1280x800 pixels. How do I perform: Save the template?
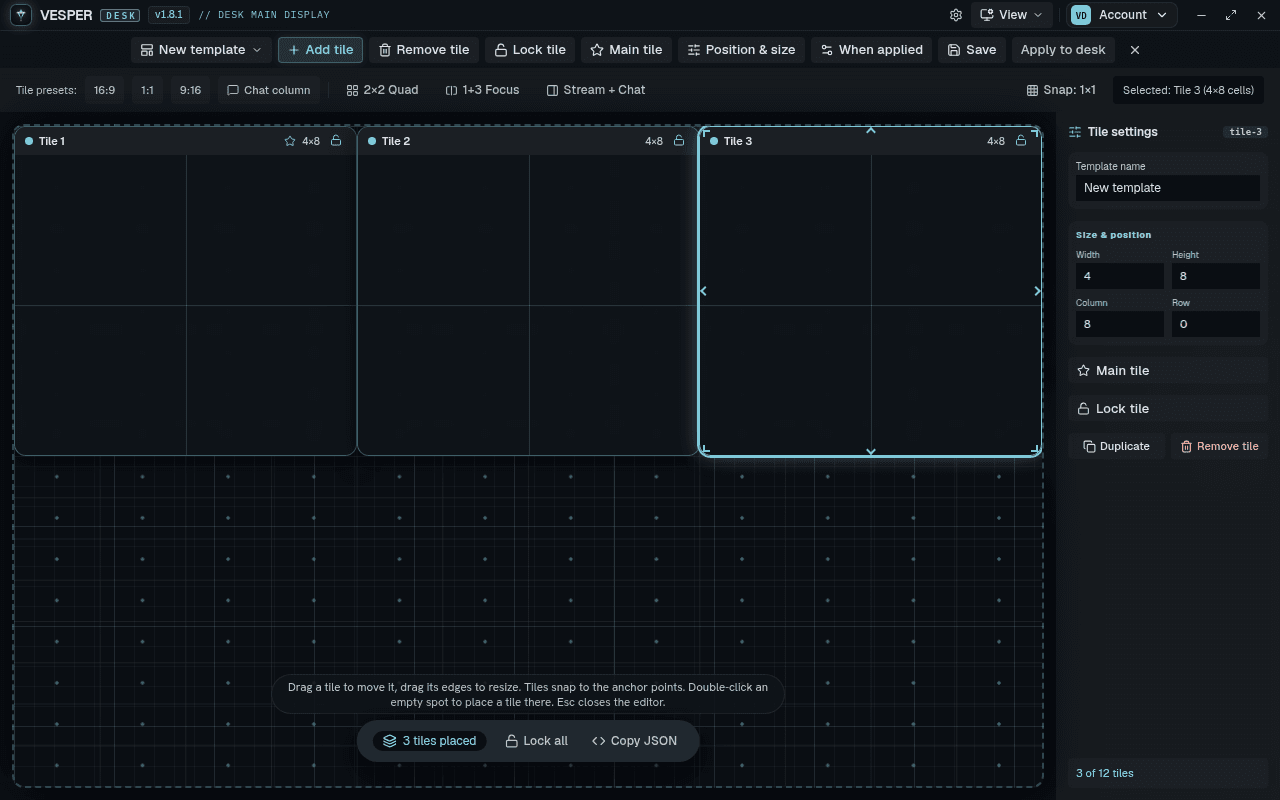(971, 50)
